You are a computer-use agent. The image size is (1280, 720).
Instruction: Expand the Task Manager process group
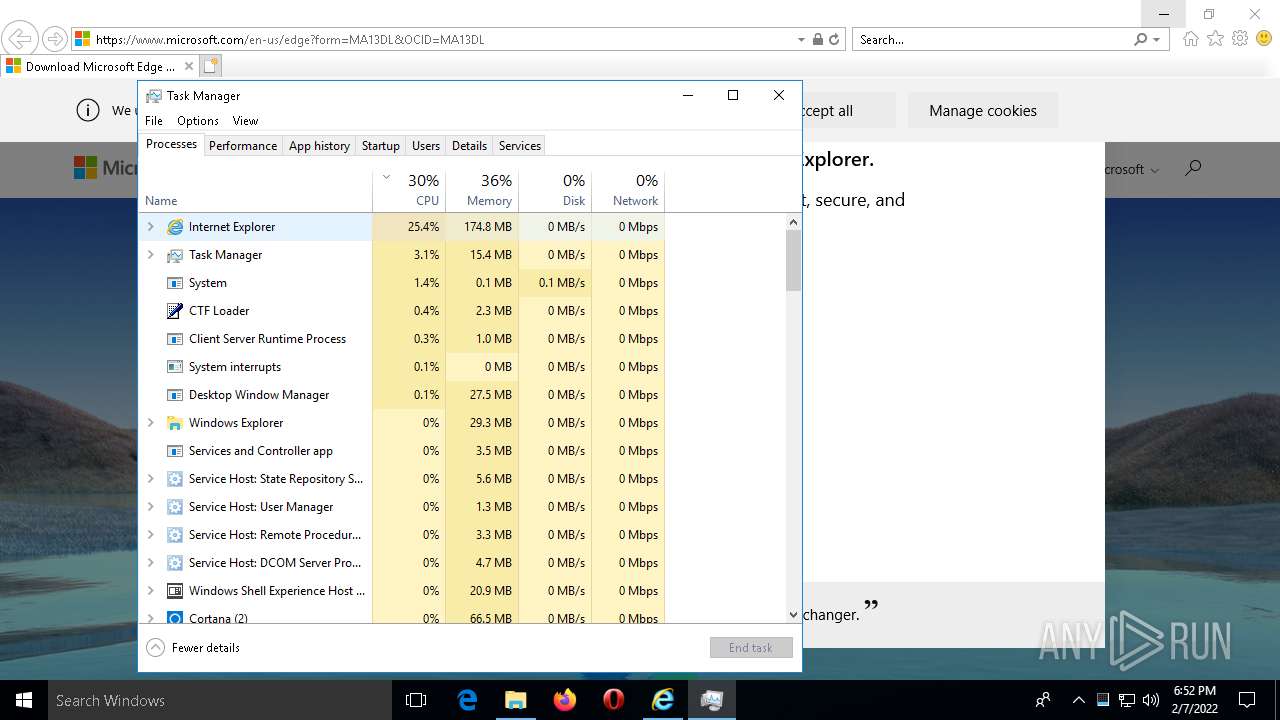click(151, 255)
